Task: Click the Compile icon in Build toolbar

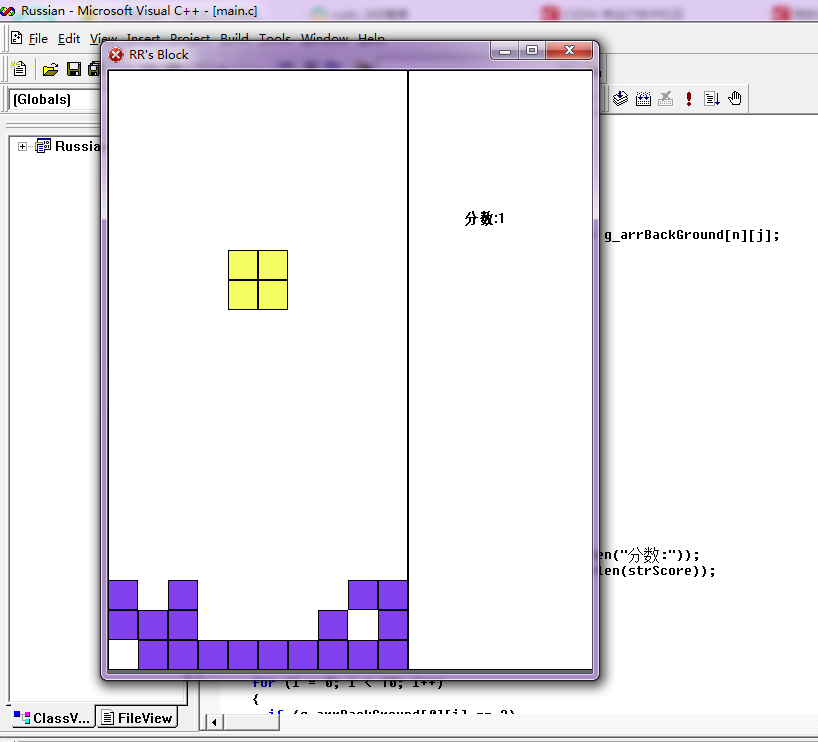Action: [x=620, y=98]
